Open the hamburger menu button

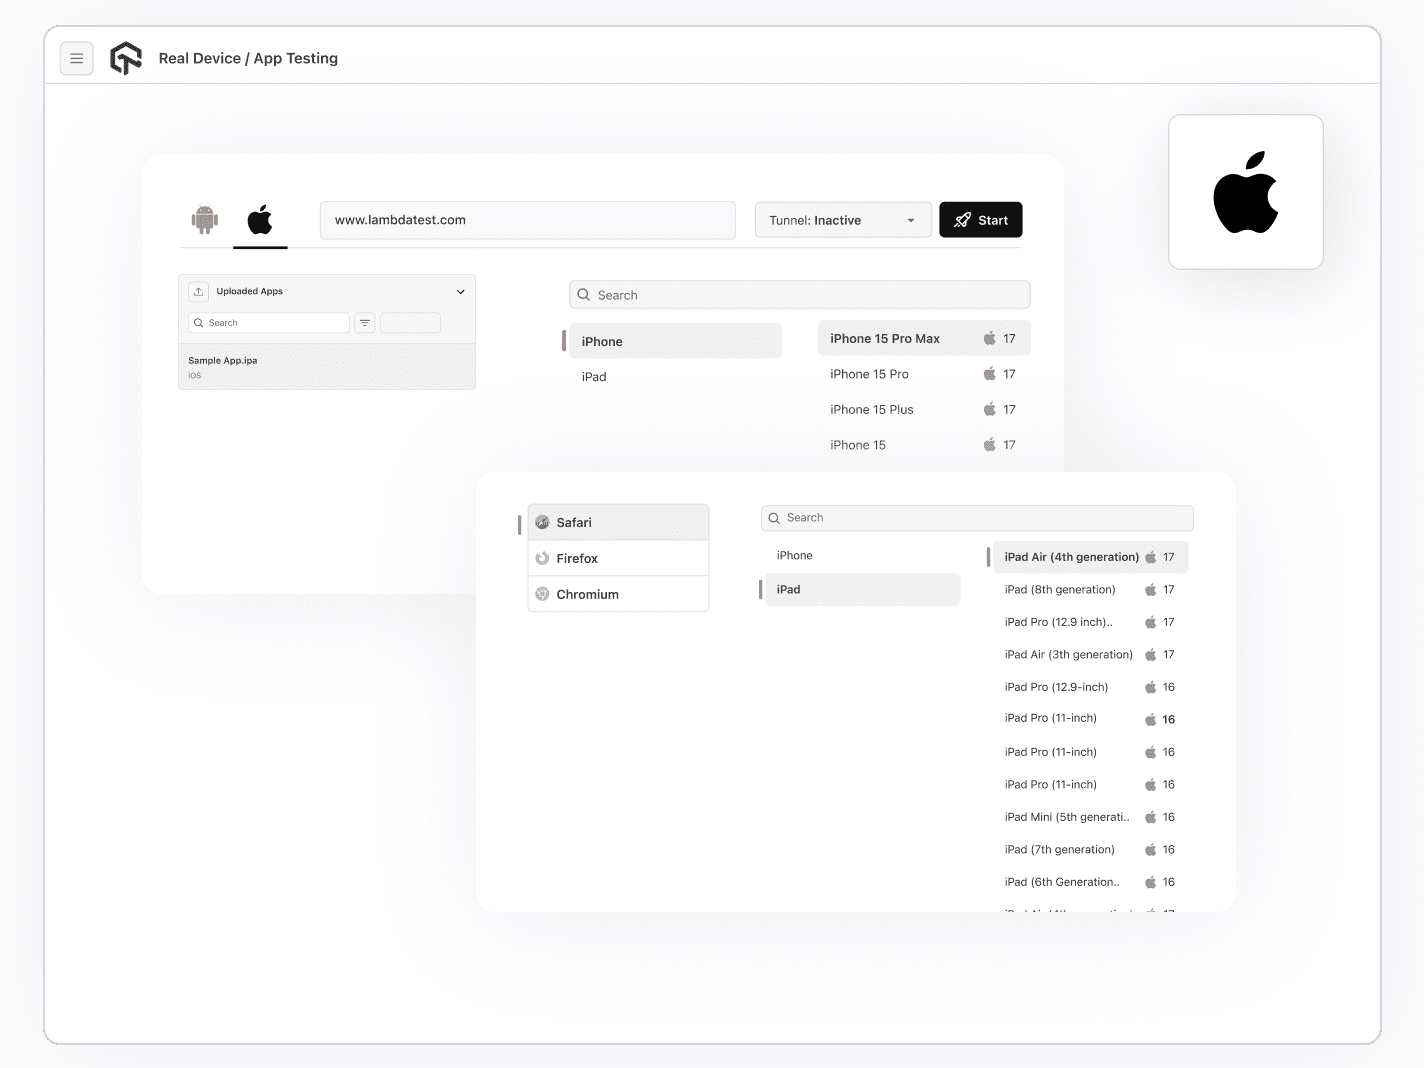(77, 58)
